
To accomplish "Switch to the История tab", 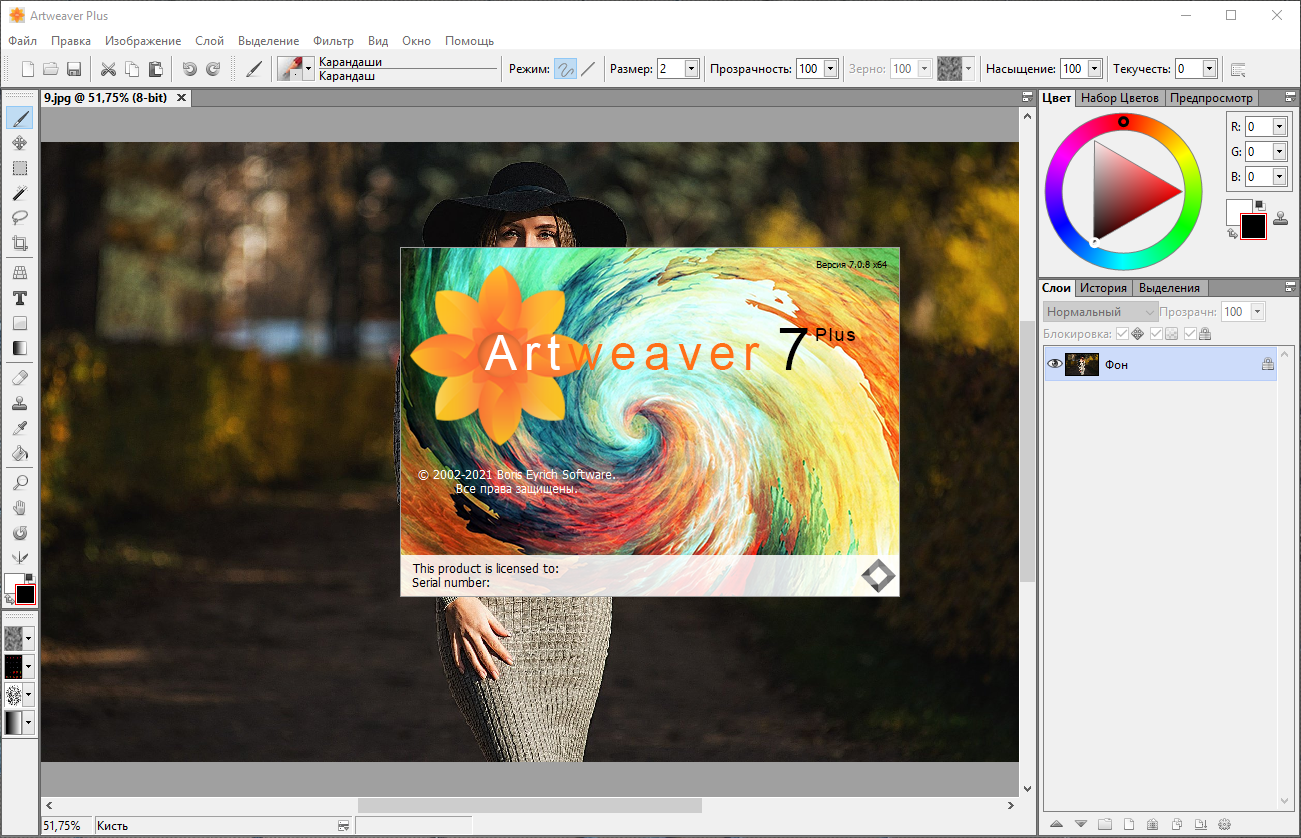I will (1103, 287).
